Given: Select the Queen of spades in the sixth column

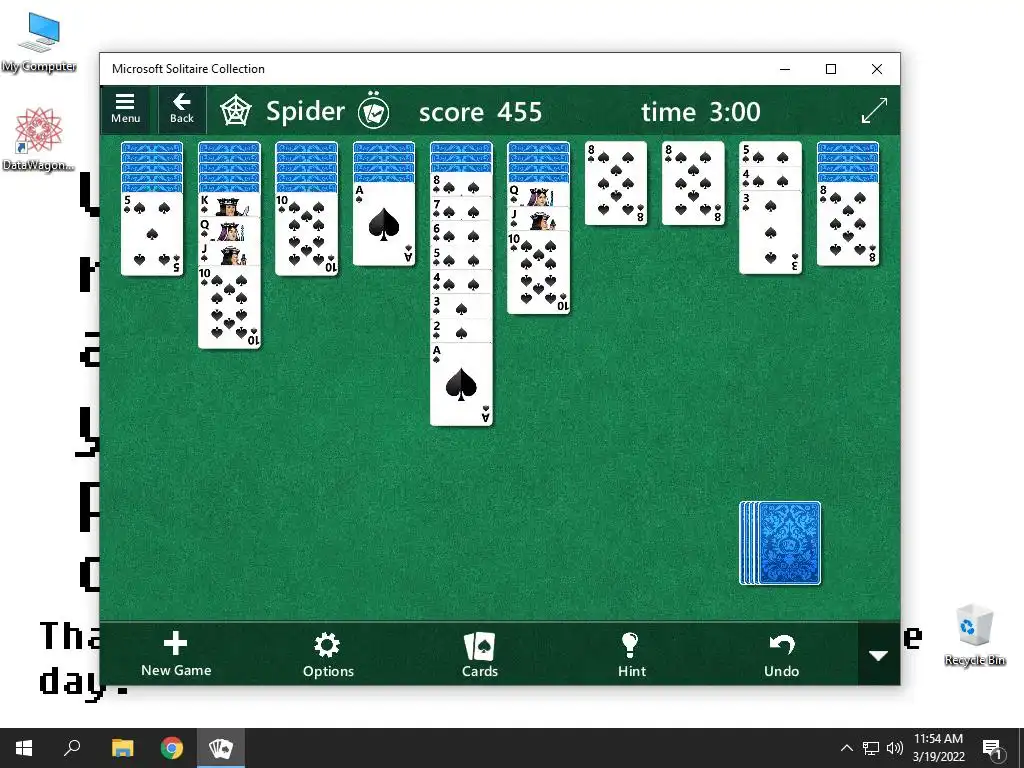Looking at the screenshot, I should click(538, 195).
